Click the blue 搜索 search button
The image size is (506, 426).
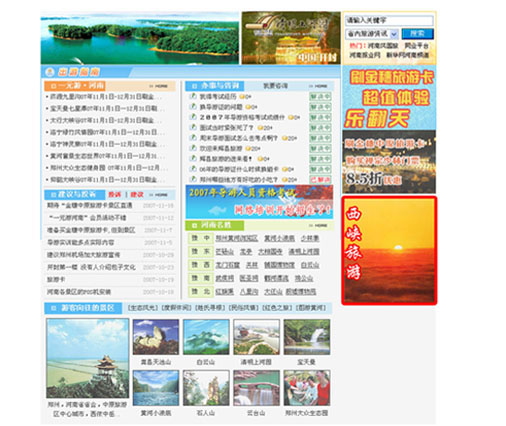click(x=417, y=34)
